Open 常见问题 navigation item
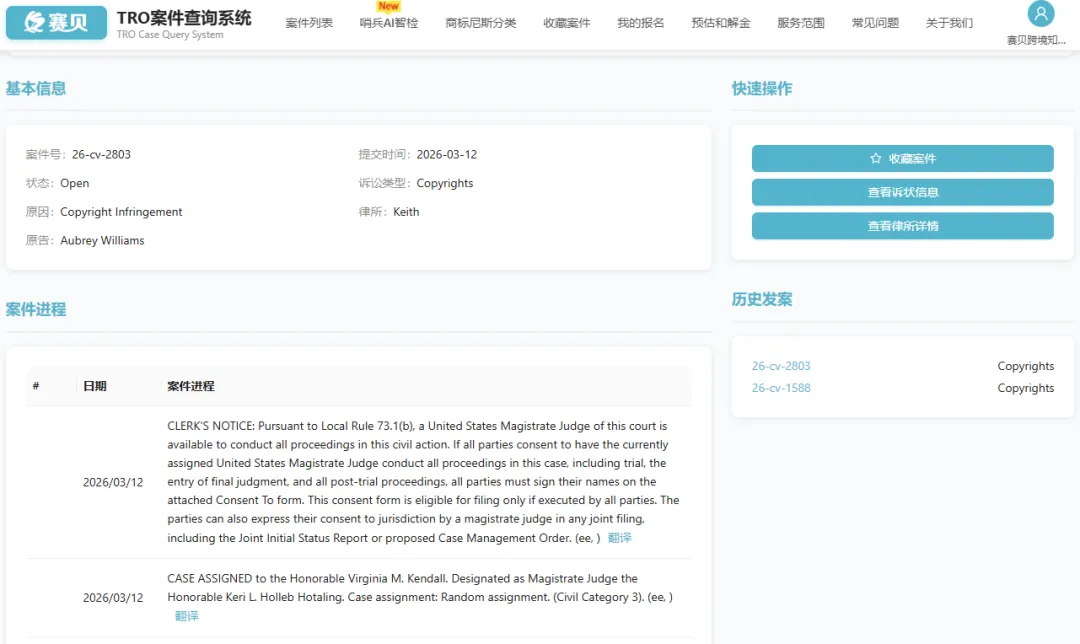The height and width of the screenshot is (644, 1080). click(875, 23)
